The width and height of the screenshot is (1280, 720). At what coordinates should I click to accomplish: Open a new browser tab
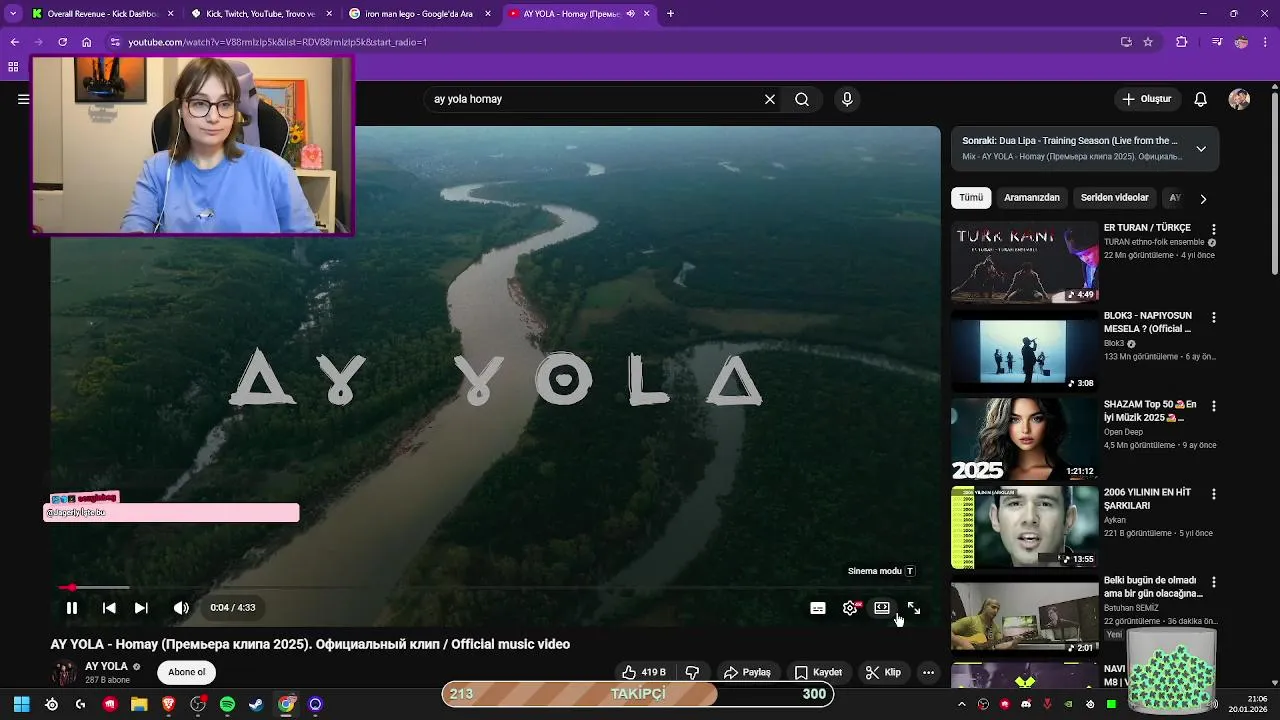[670, 14]
